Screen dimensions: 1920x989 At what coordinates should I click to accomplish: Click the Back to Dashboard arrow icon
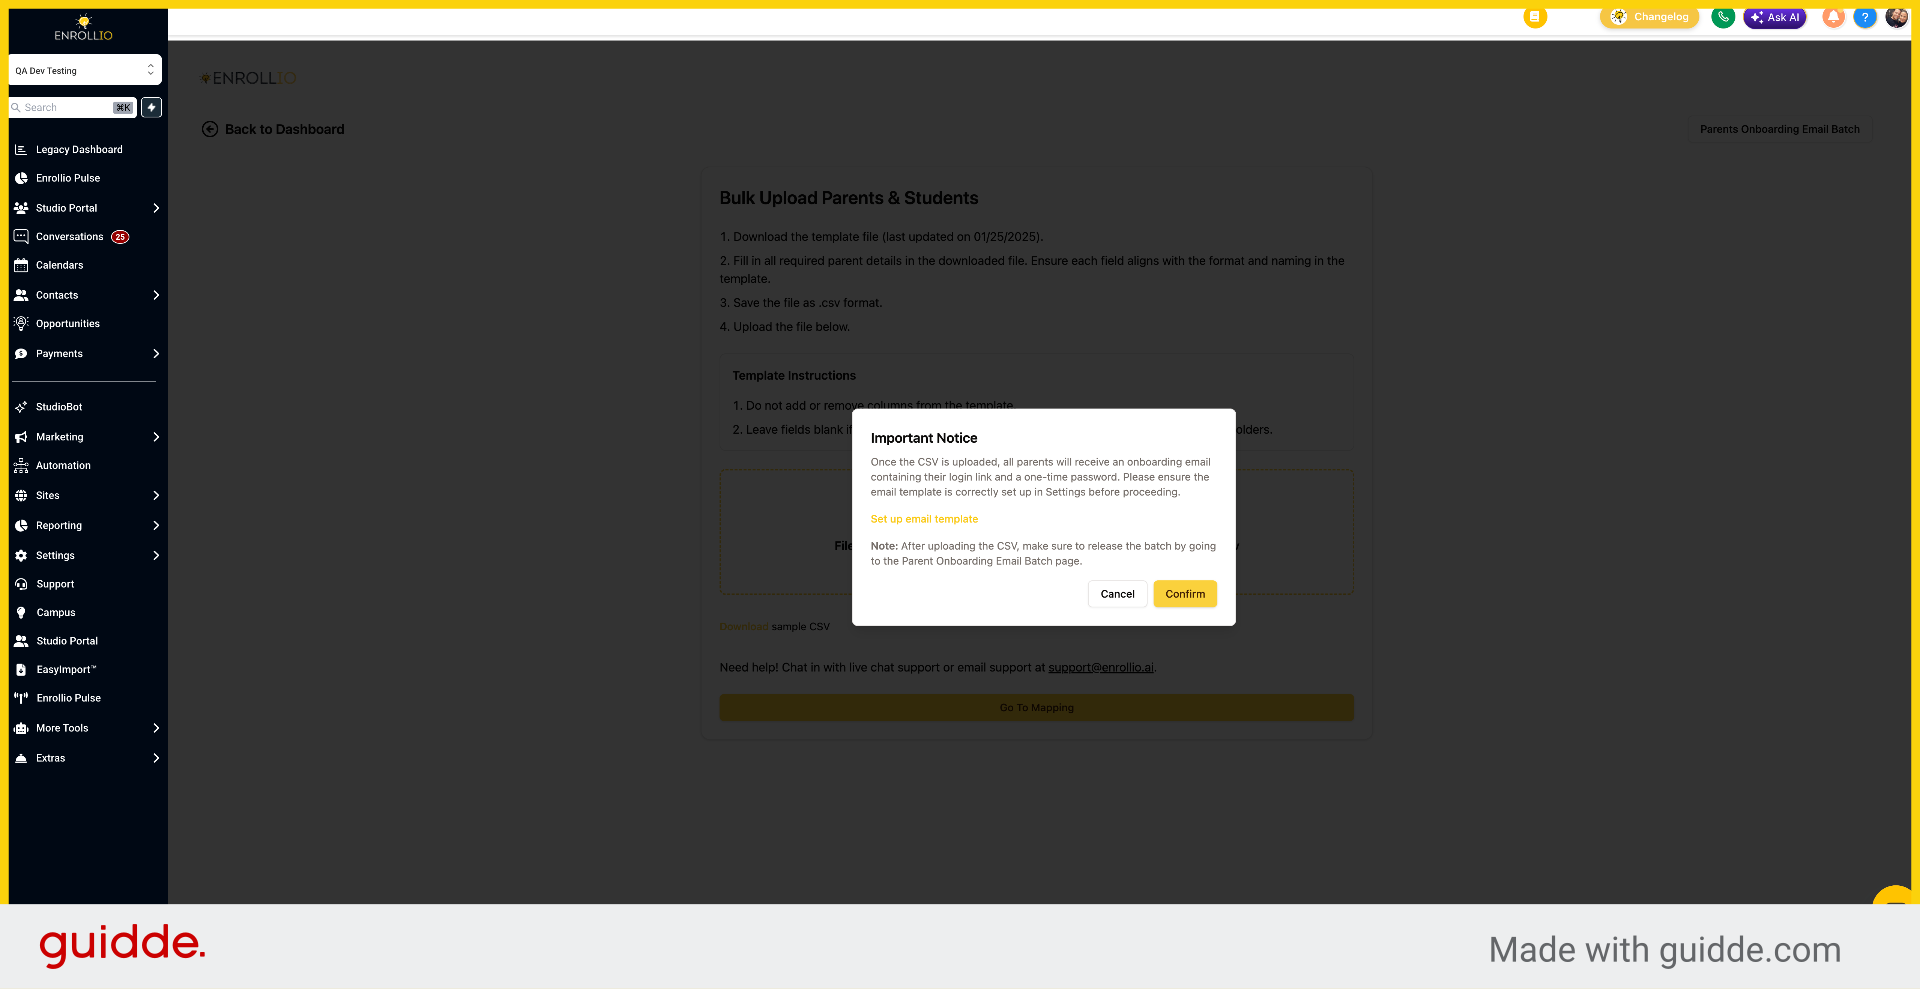[210, 129]
